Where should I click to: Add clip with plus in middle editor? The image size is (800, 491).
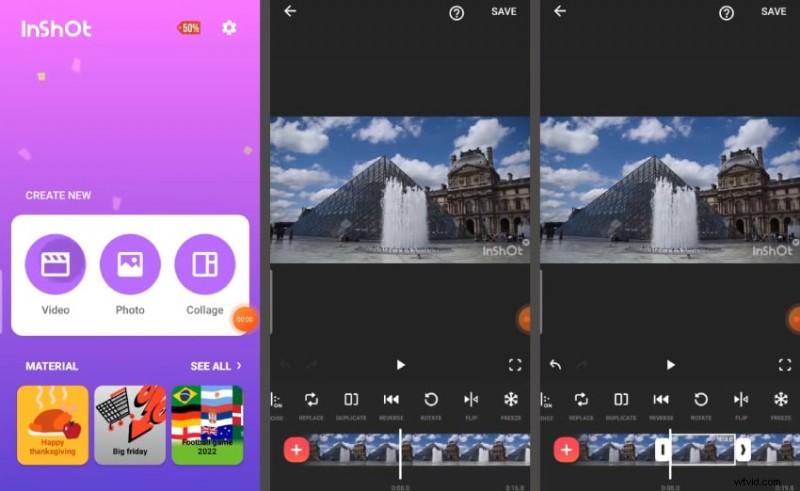296,450
